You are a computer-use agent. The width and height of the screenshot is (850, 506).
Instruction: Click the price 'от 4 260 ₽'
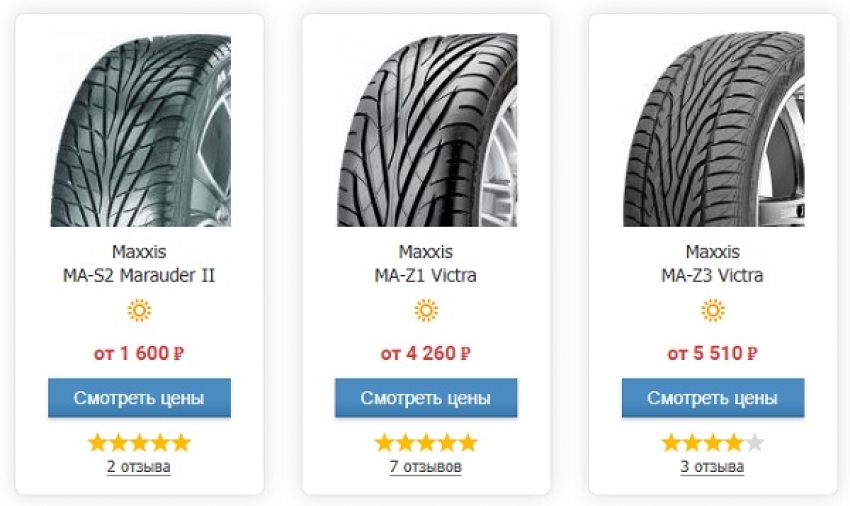[x=426, y=354]
